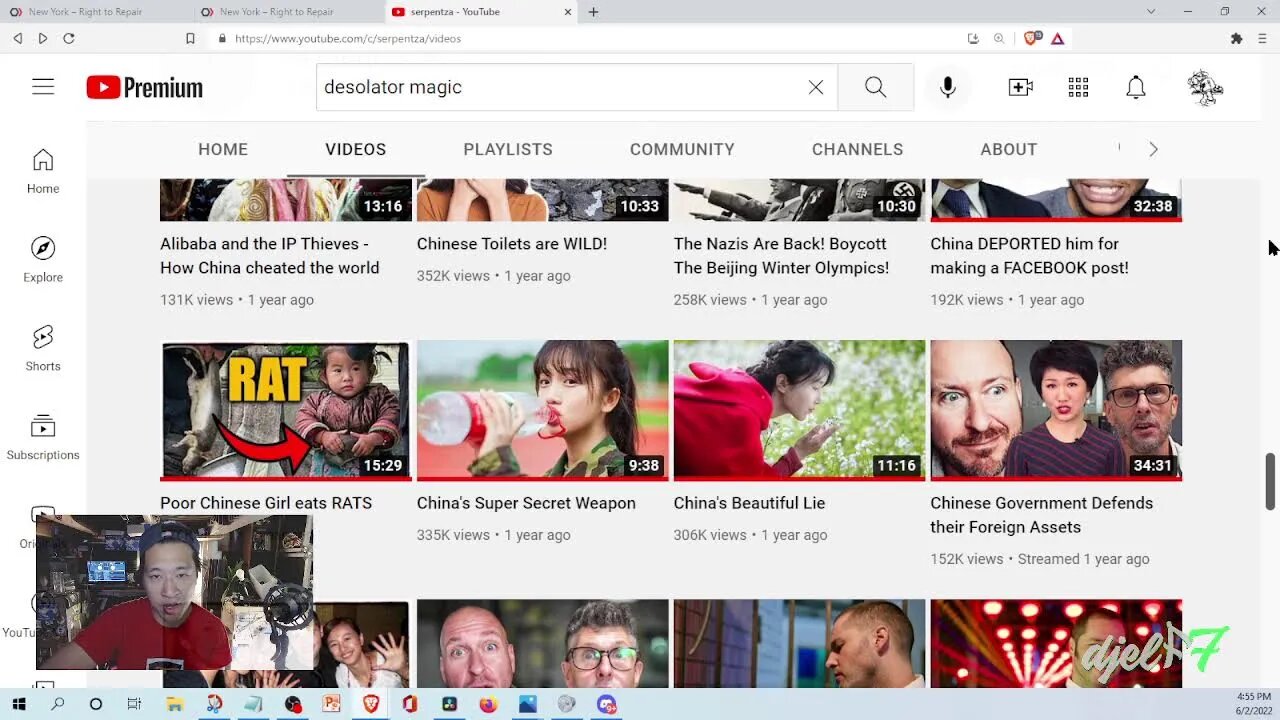The image size is (1280, 720).
Task: Open Task View on the taskbar
Action: click(134, 704)
